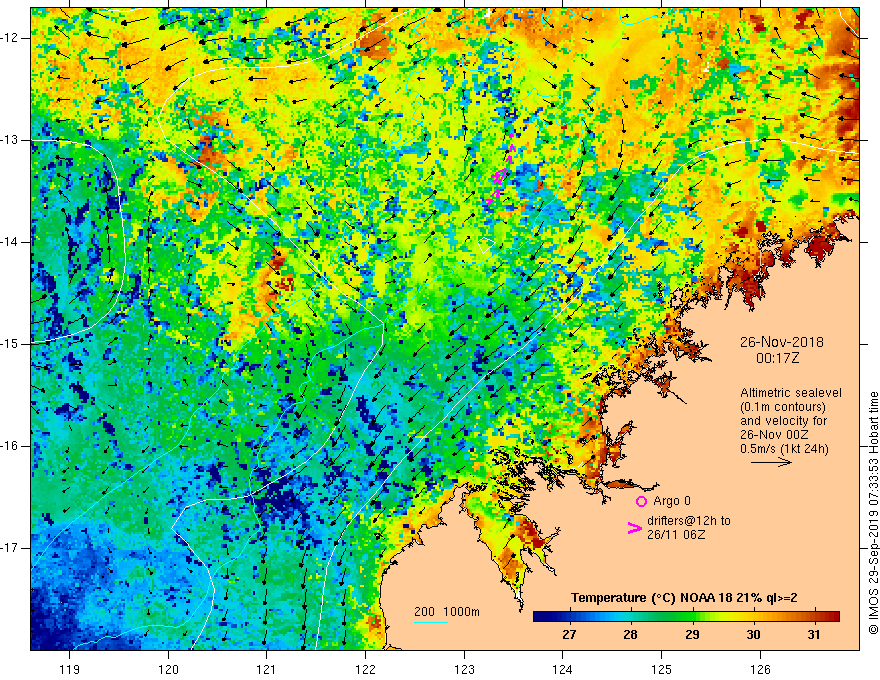
Task: Click 'and velocity for' legend line
Action: pos(783,421)
